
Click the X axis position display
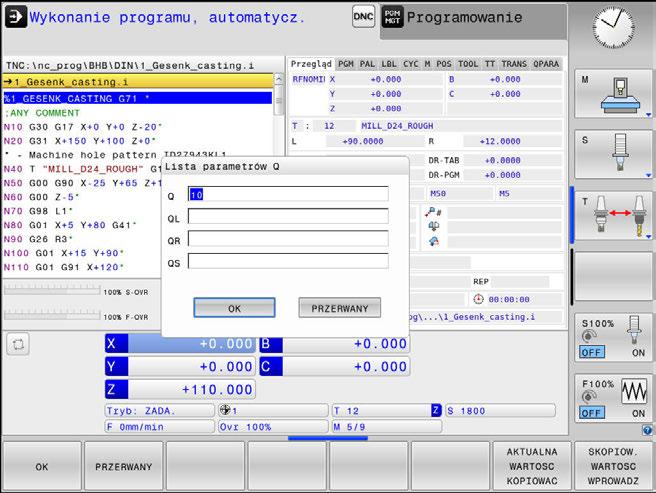click(180, 344)
